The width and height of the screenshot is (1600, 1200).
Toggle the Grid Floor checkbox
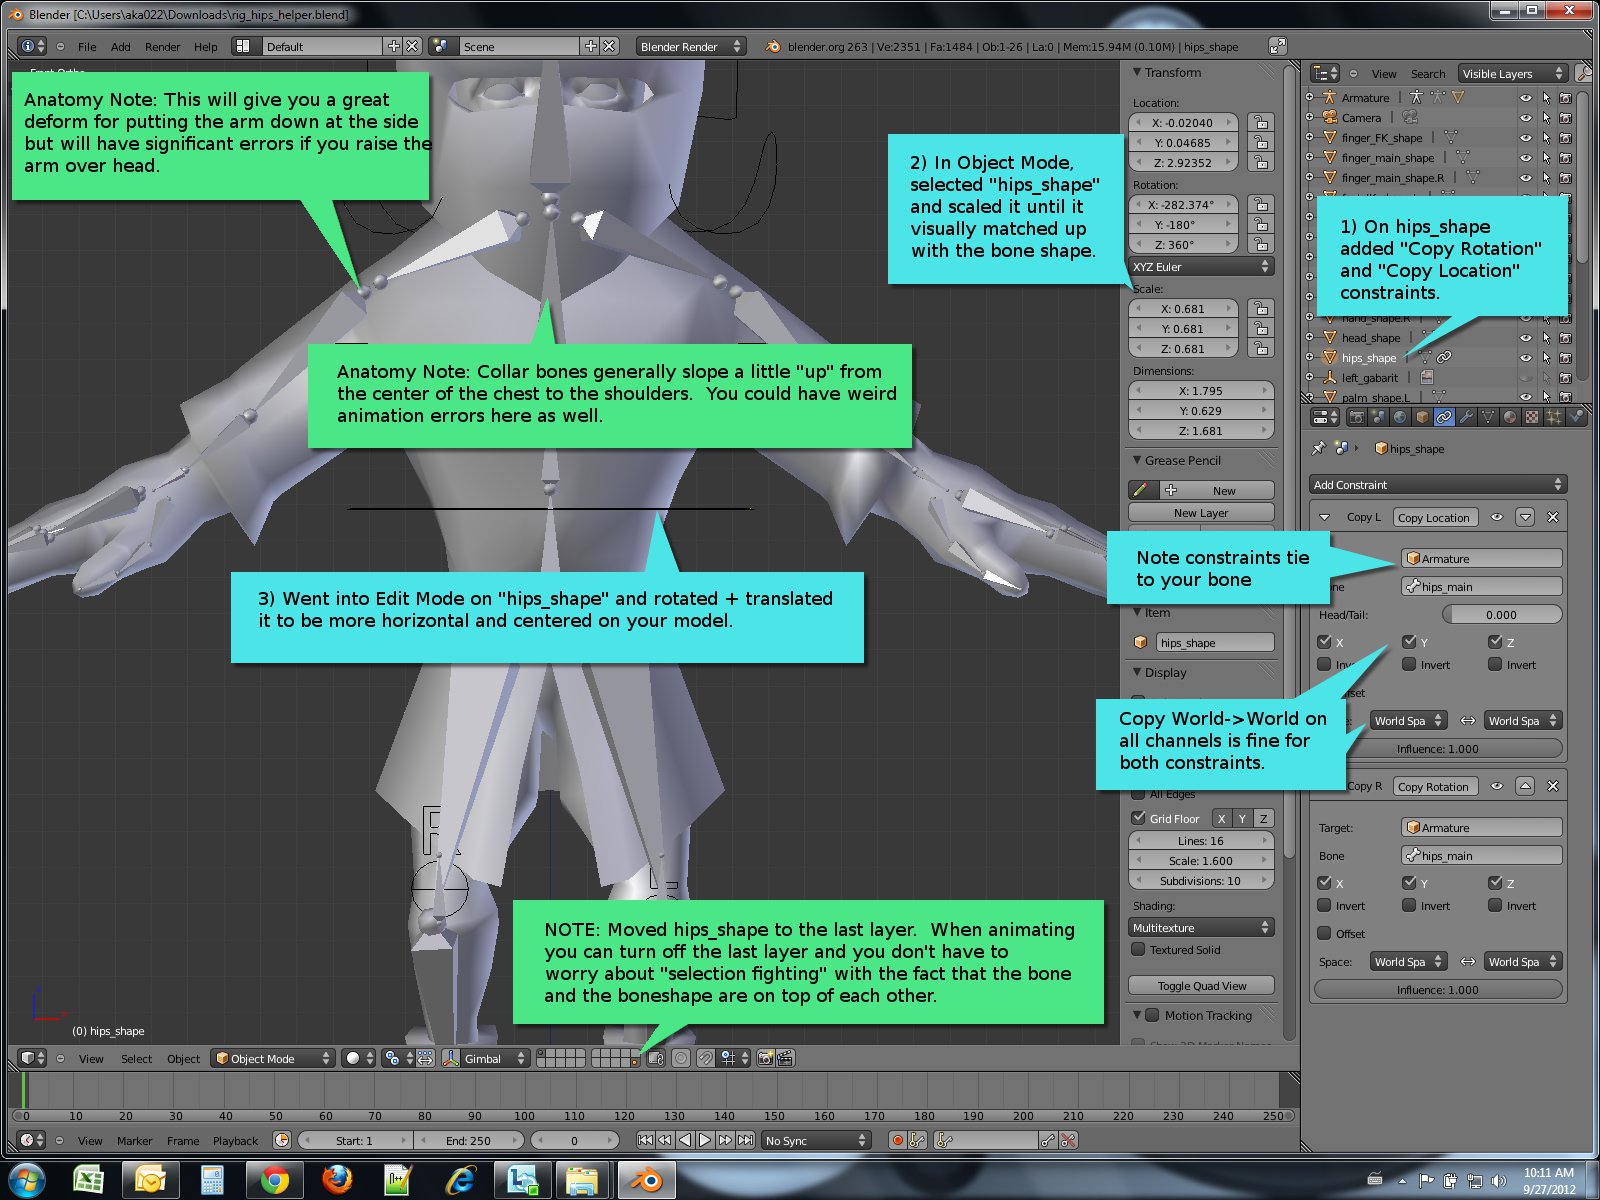tap(1138, 817)
